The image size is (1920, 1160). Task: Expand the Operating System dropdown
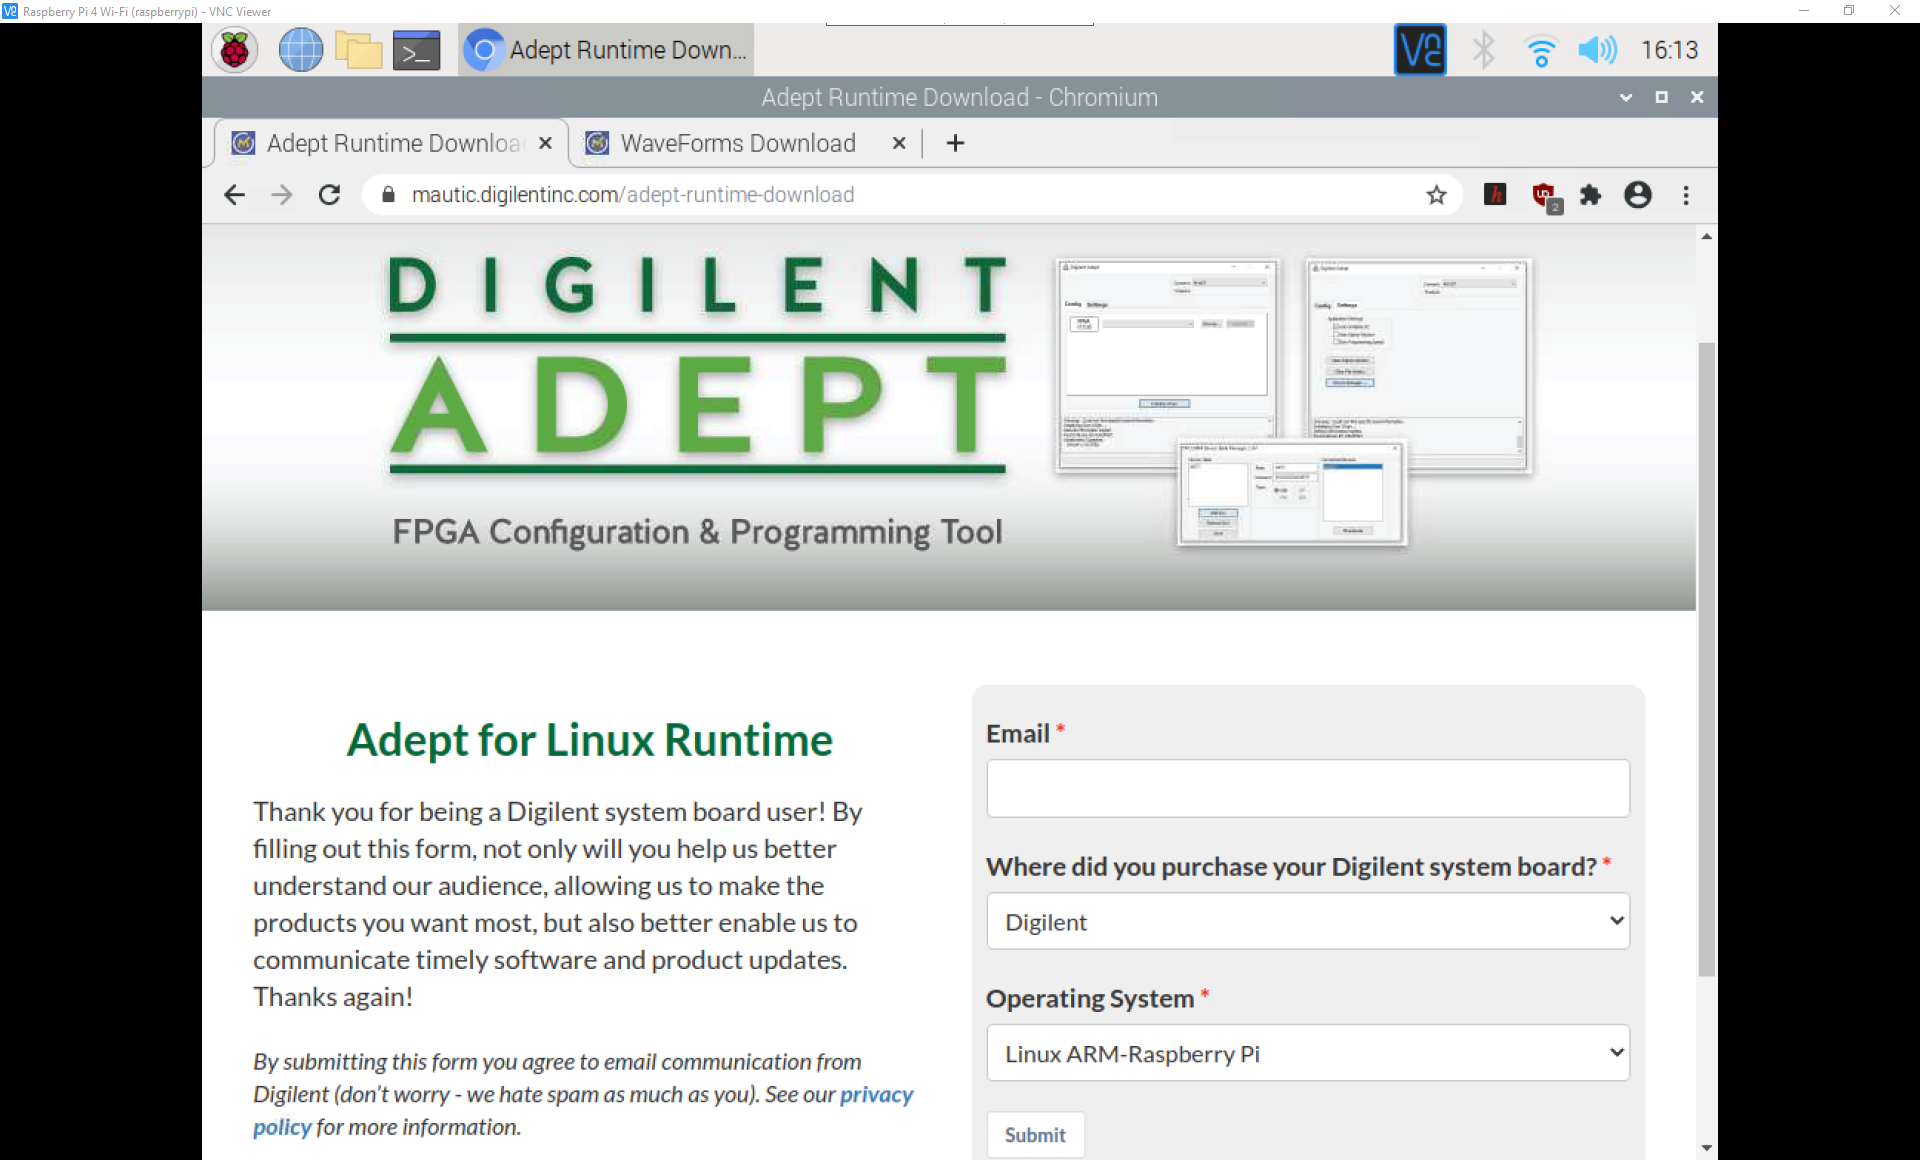point(1308,1053)
